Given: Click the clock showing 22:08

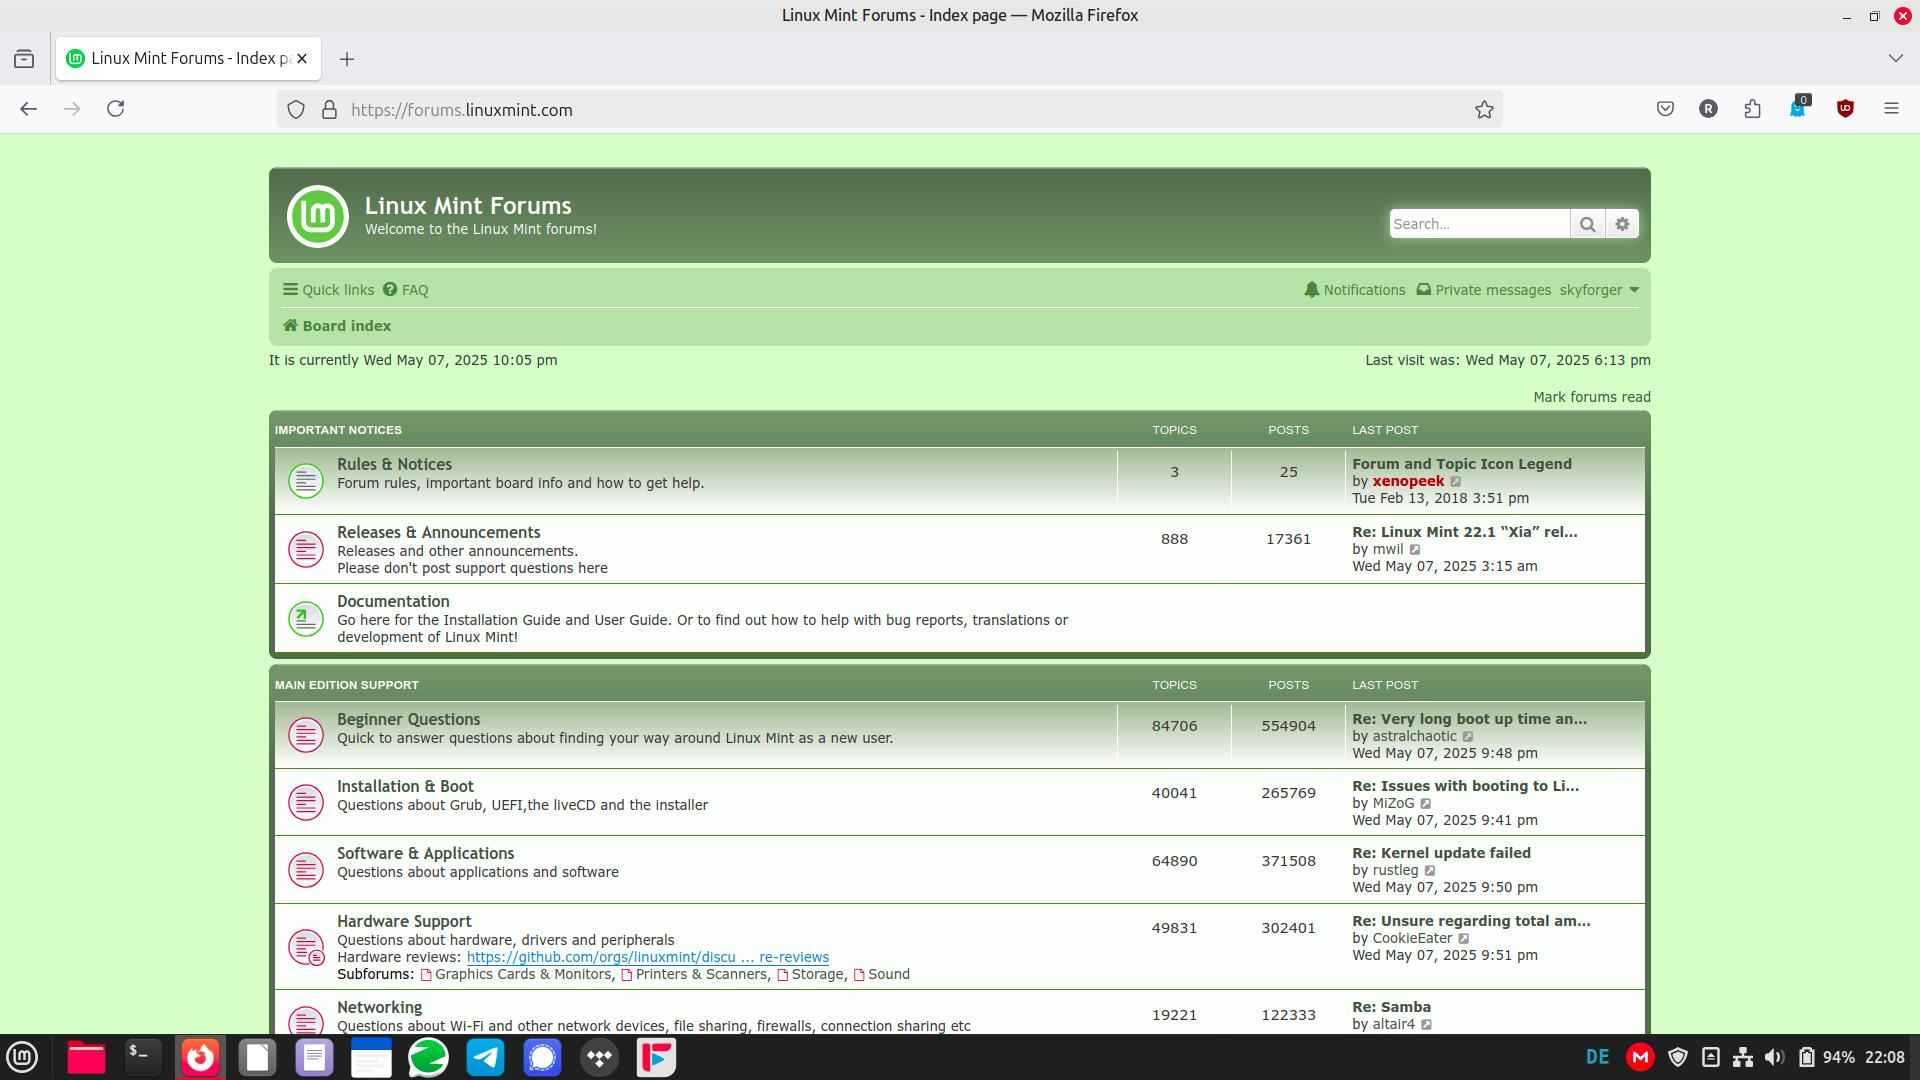Looking at the screenshot, I should (1884, 1057).
